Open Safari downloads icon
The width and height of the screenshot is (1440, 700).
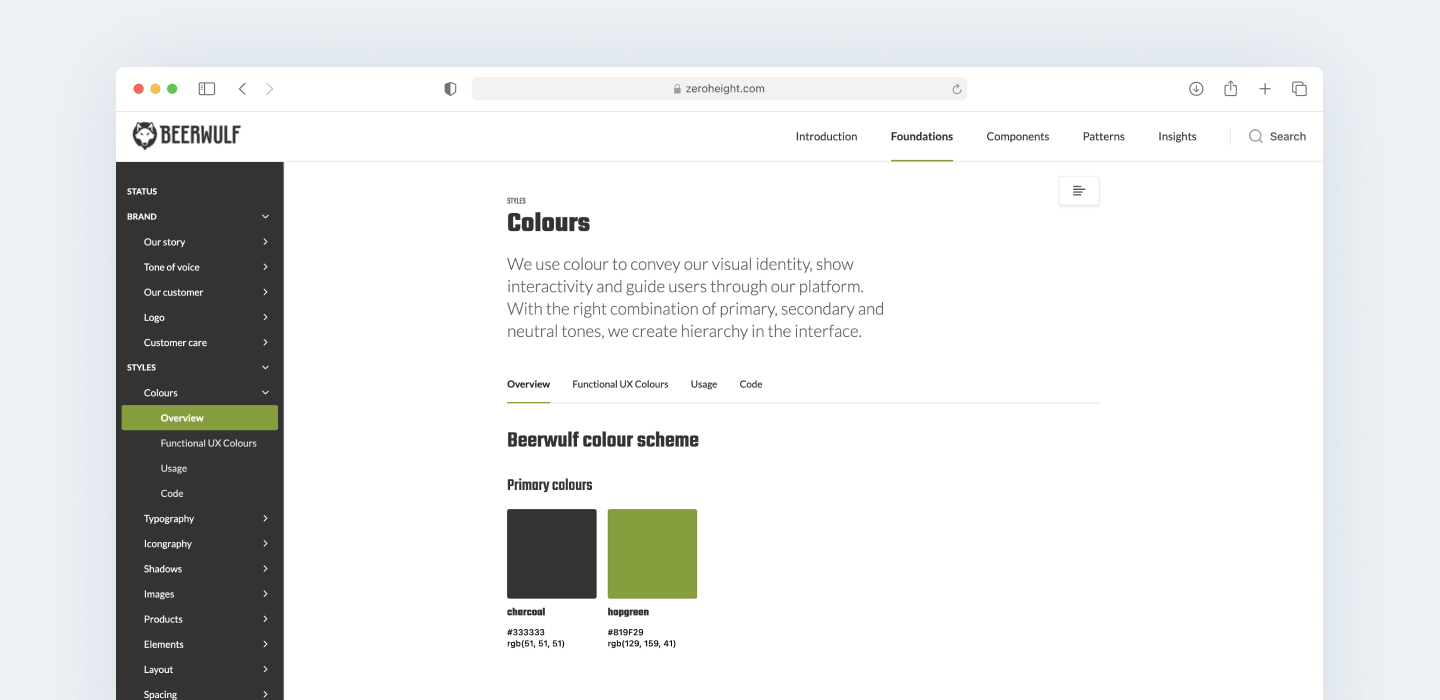(1195, 88)
